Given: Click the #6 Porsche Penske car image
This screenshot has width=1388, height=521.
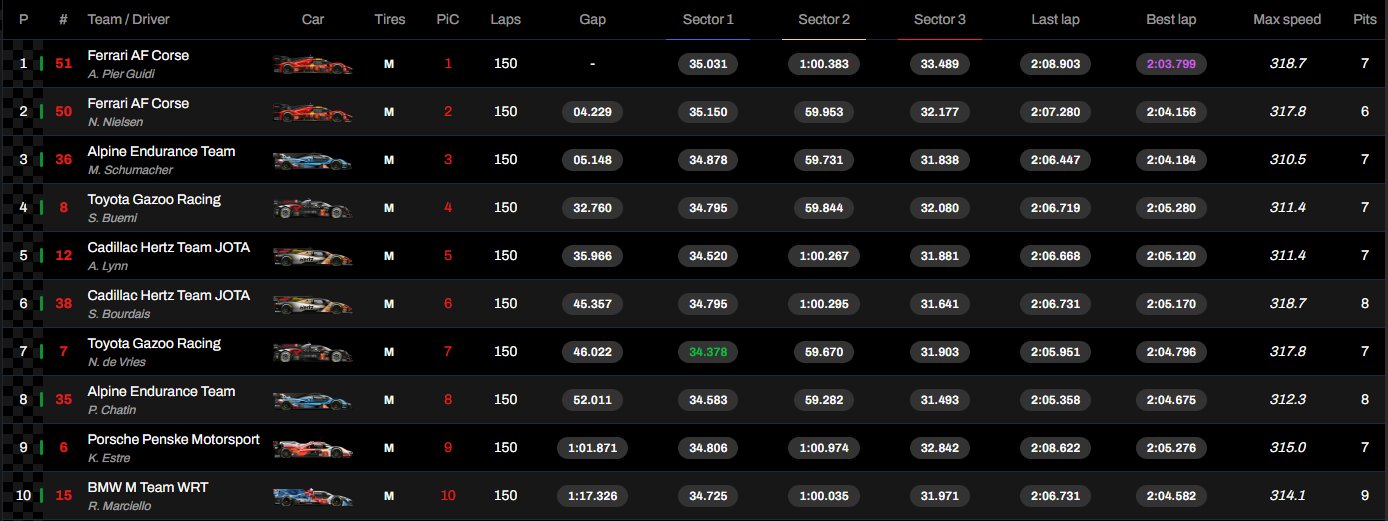Looking at the screenshot, I should [312, 448].
